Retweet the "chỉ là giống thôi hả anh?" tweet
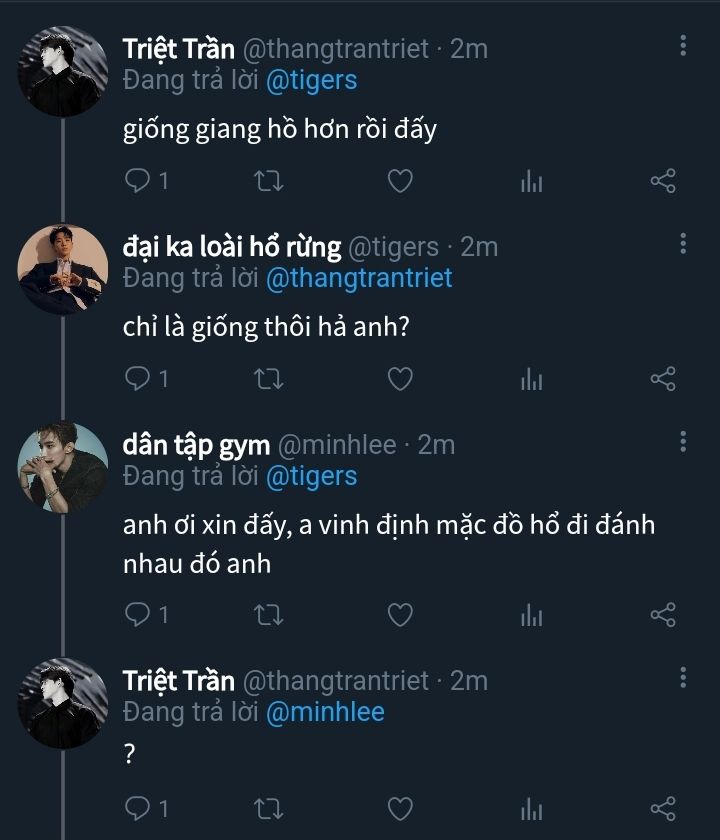This screenshot has width=720, height=840. tap(269, 379)
